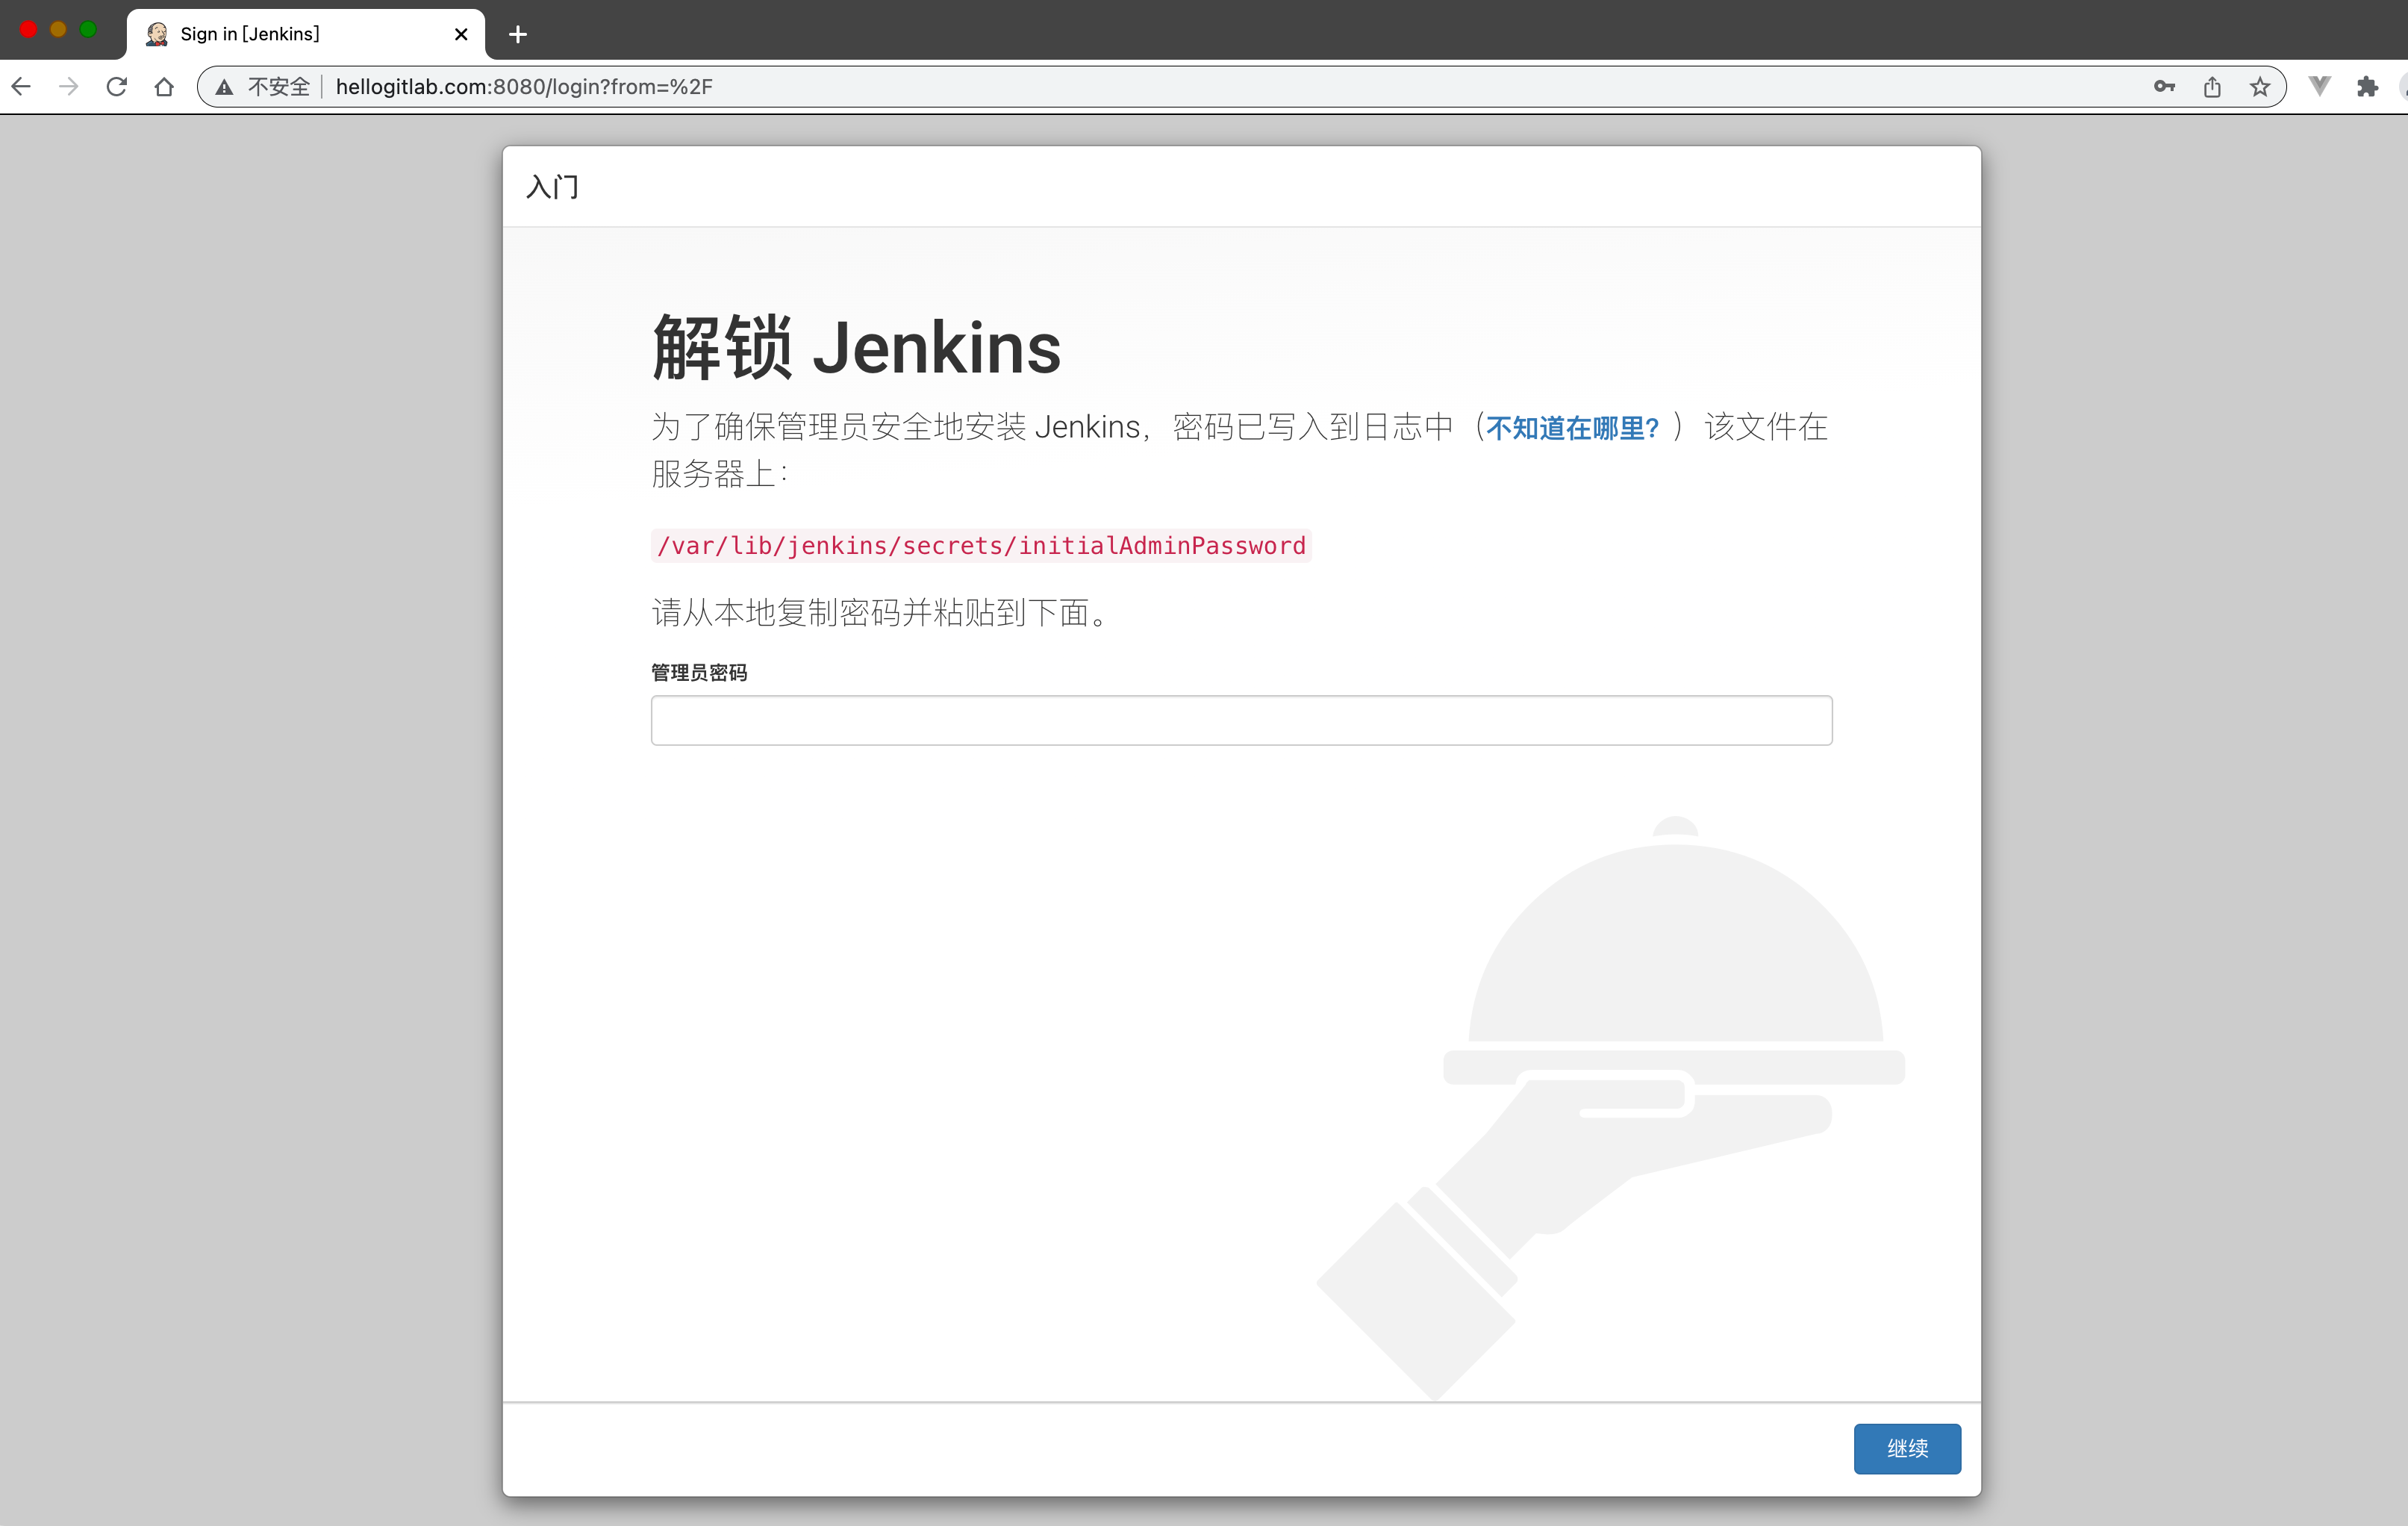Go to browser home page
2408x1526 pixels.
click(x=164, y=87)
